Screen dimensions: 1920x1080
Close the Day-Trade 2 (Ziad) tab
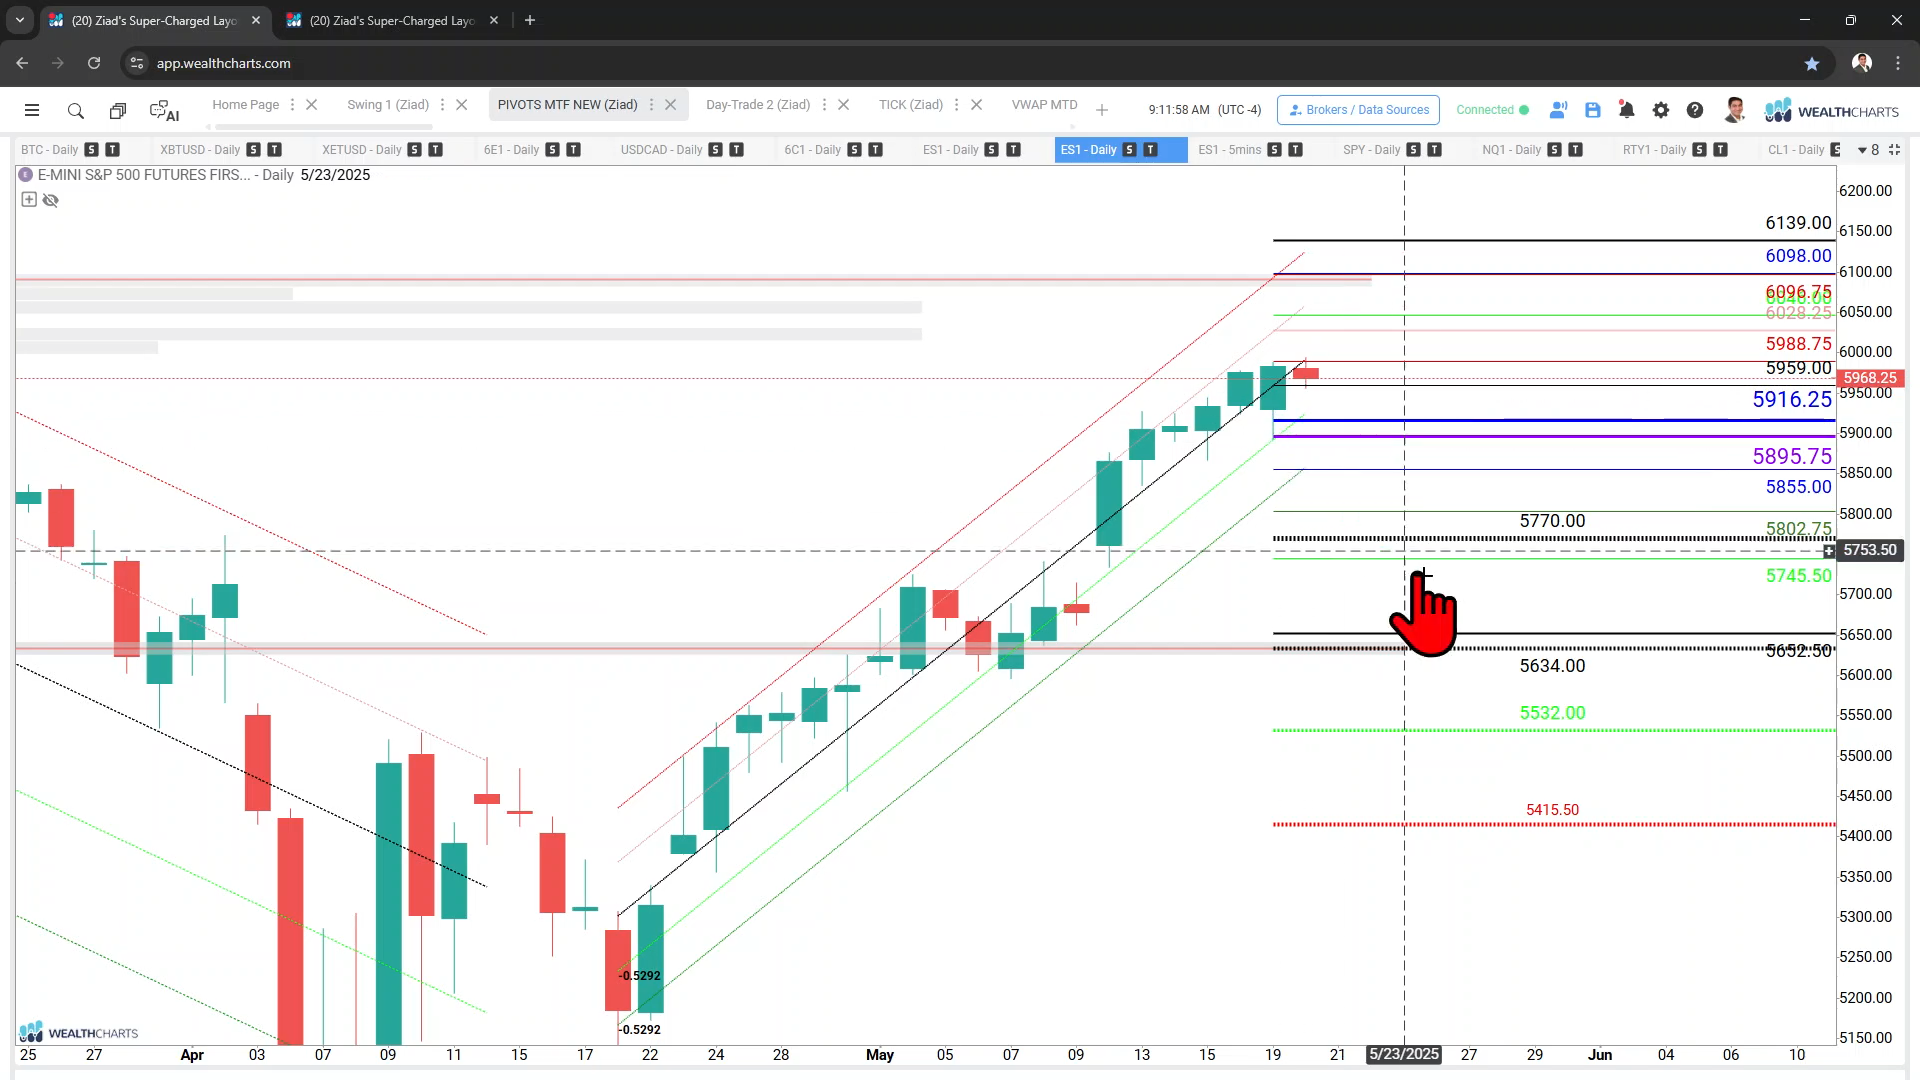[x=843, y=105]
